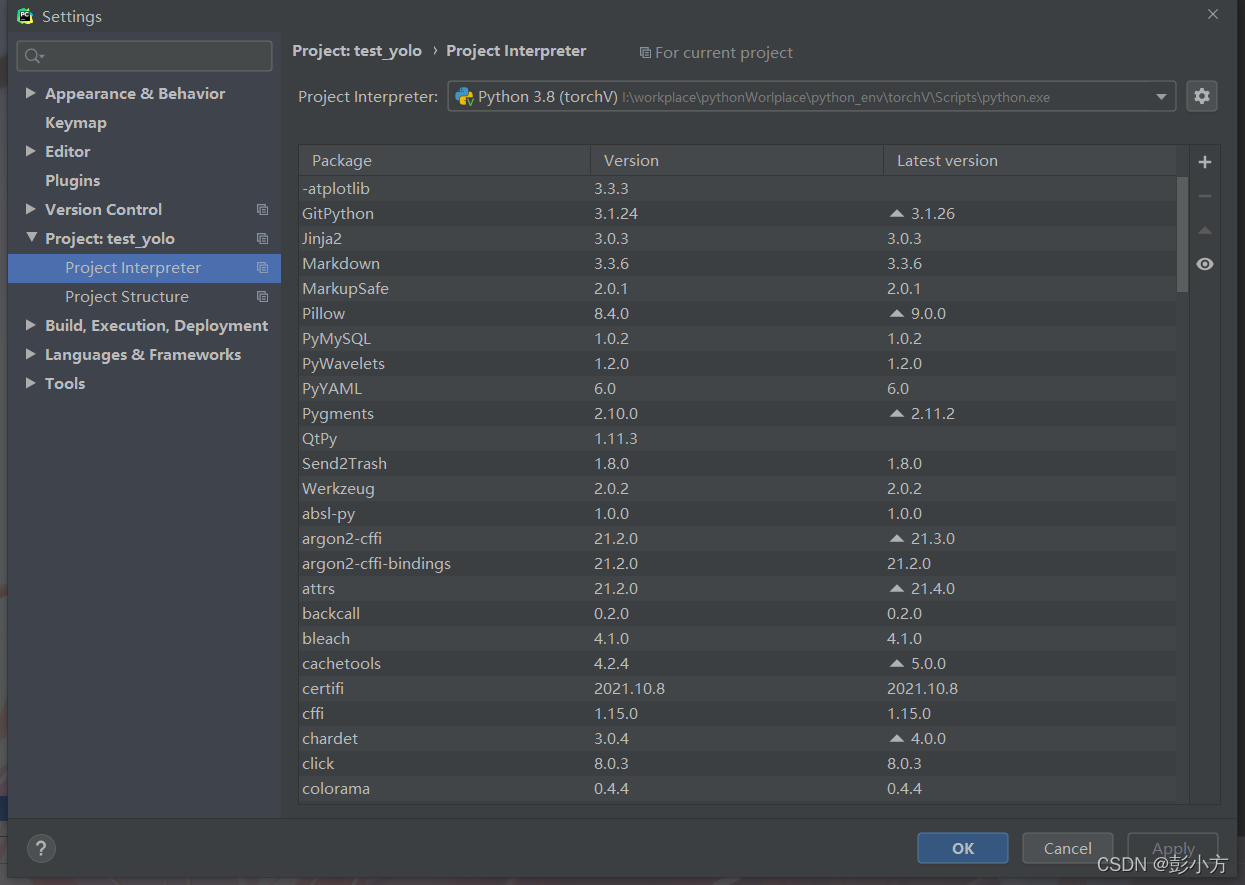Viewport: 1245px width, 885px height.
Task: Select the PyYAML package row
Action: coord(738,389)
